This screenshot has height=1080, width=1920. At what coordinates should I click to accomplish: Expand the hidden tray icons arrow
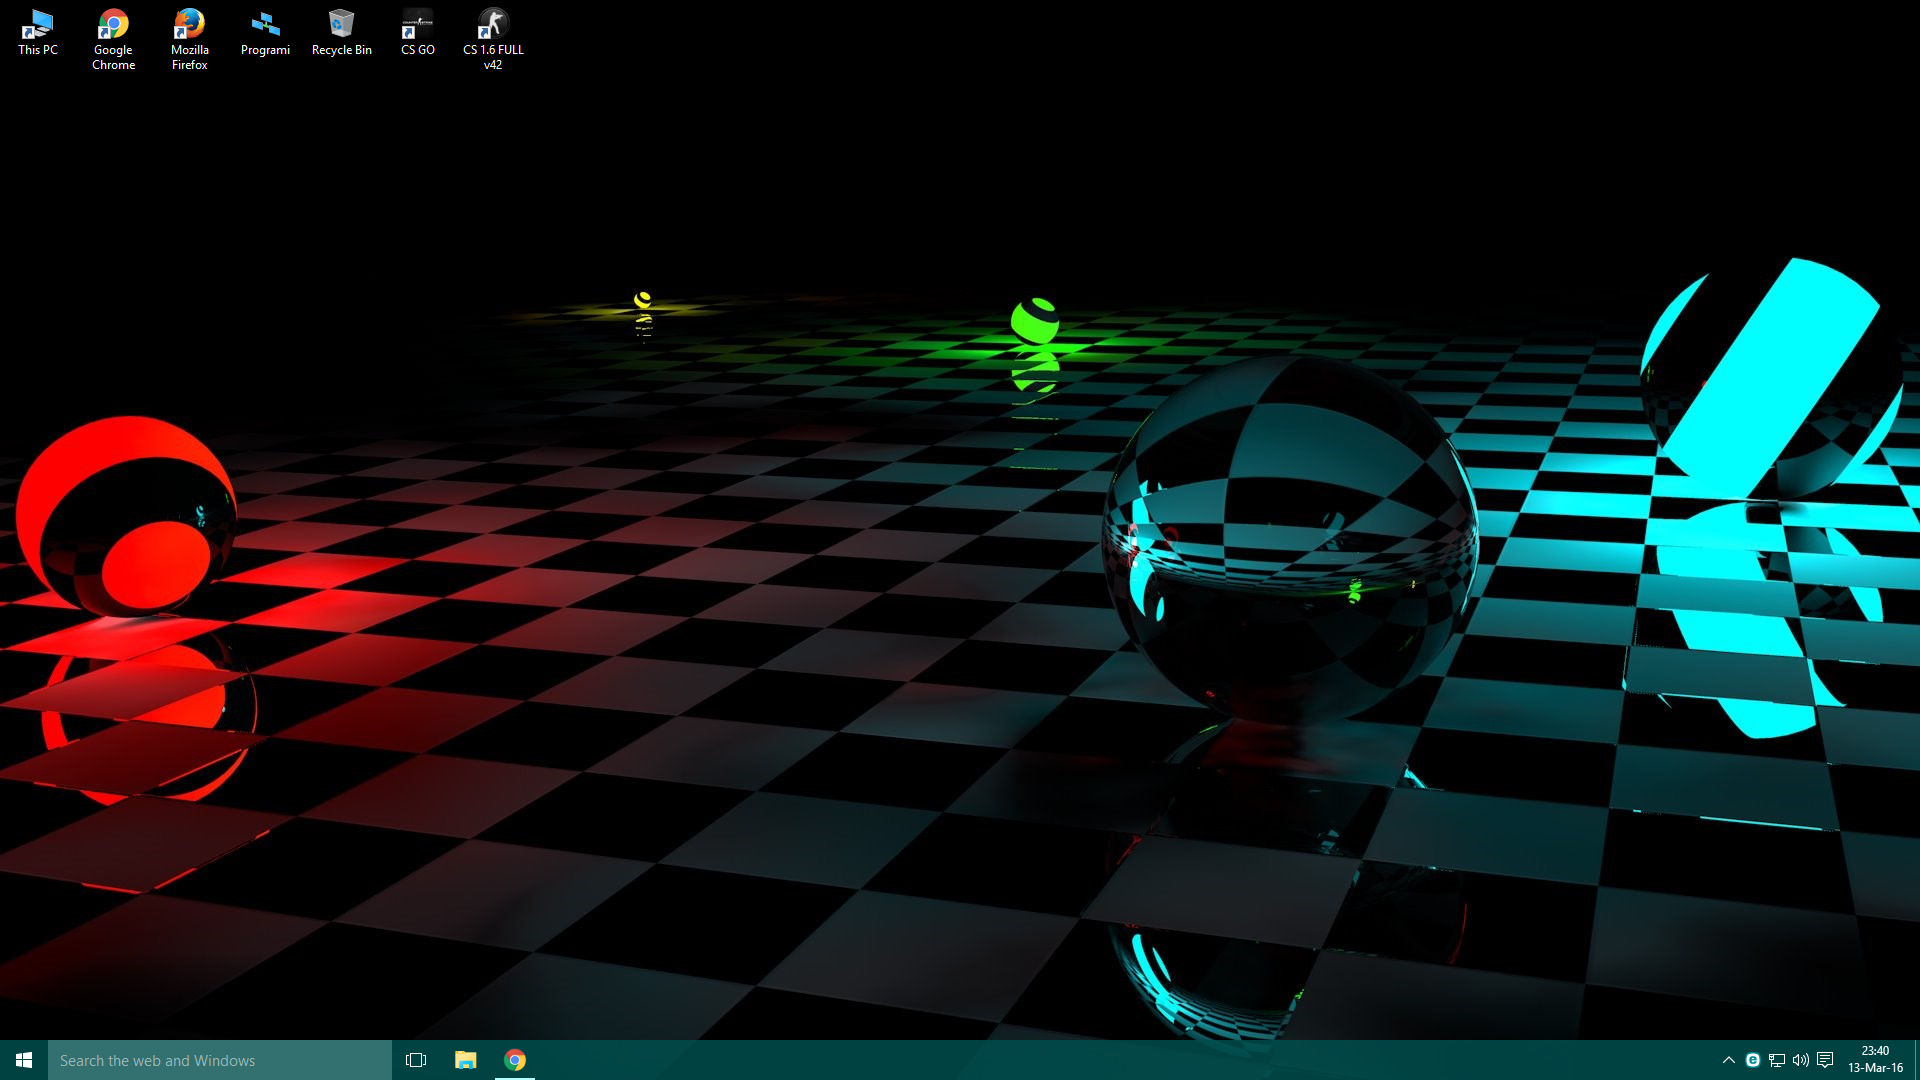point(1728,1060)
